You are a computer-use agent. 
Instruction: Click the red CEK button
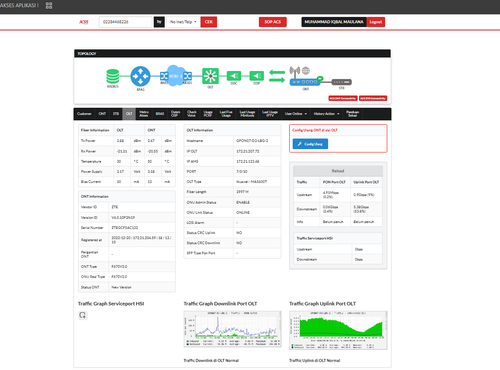pyautogui.click(x=209, y=22)
